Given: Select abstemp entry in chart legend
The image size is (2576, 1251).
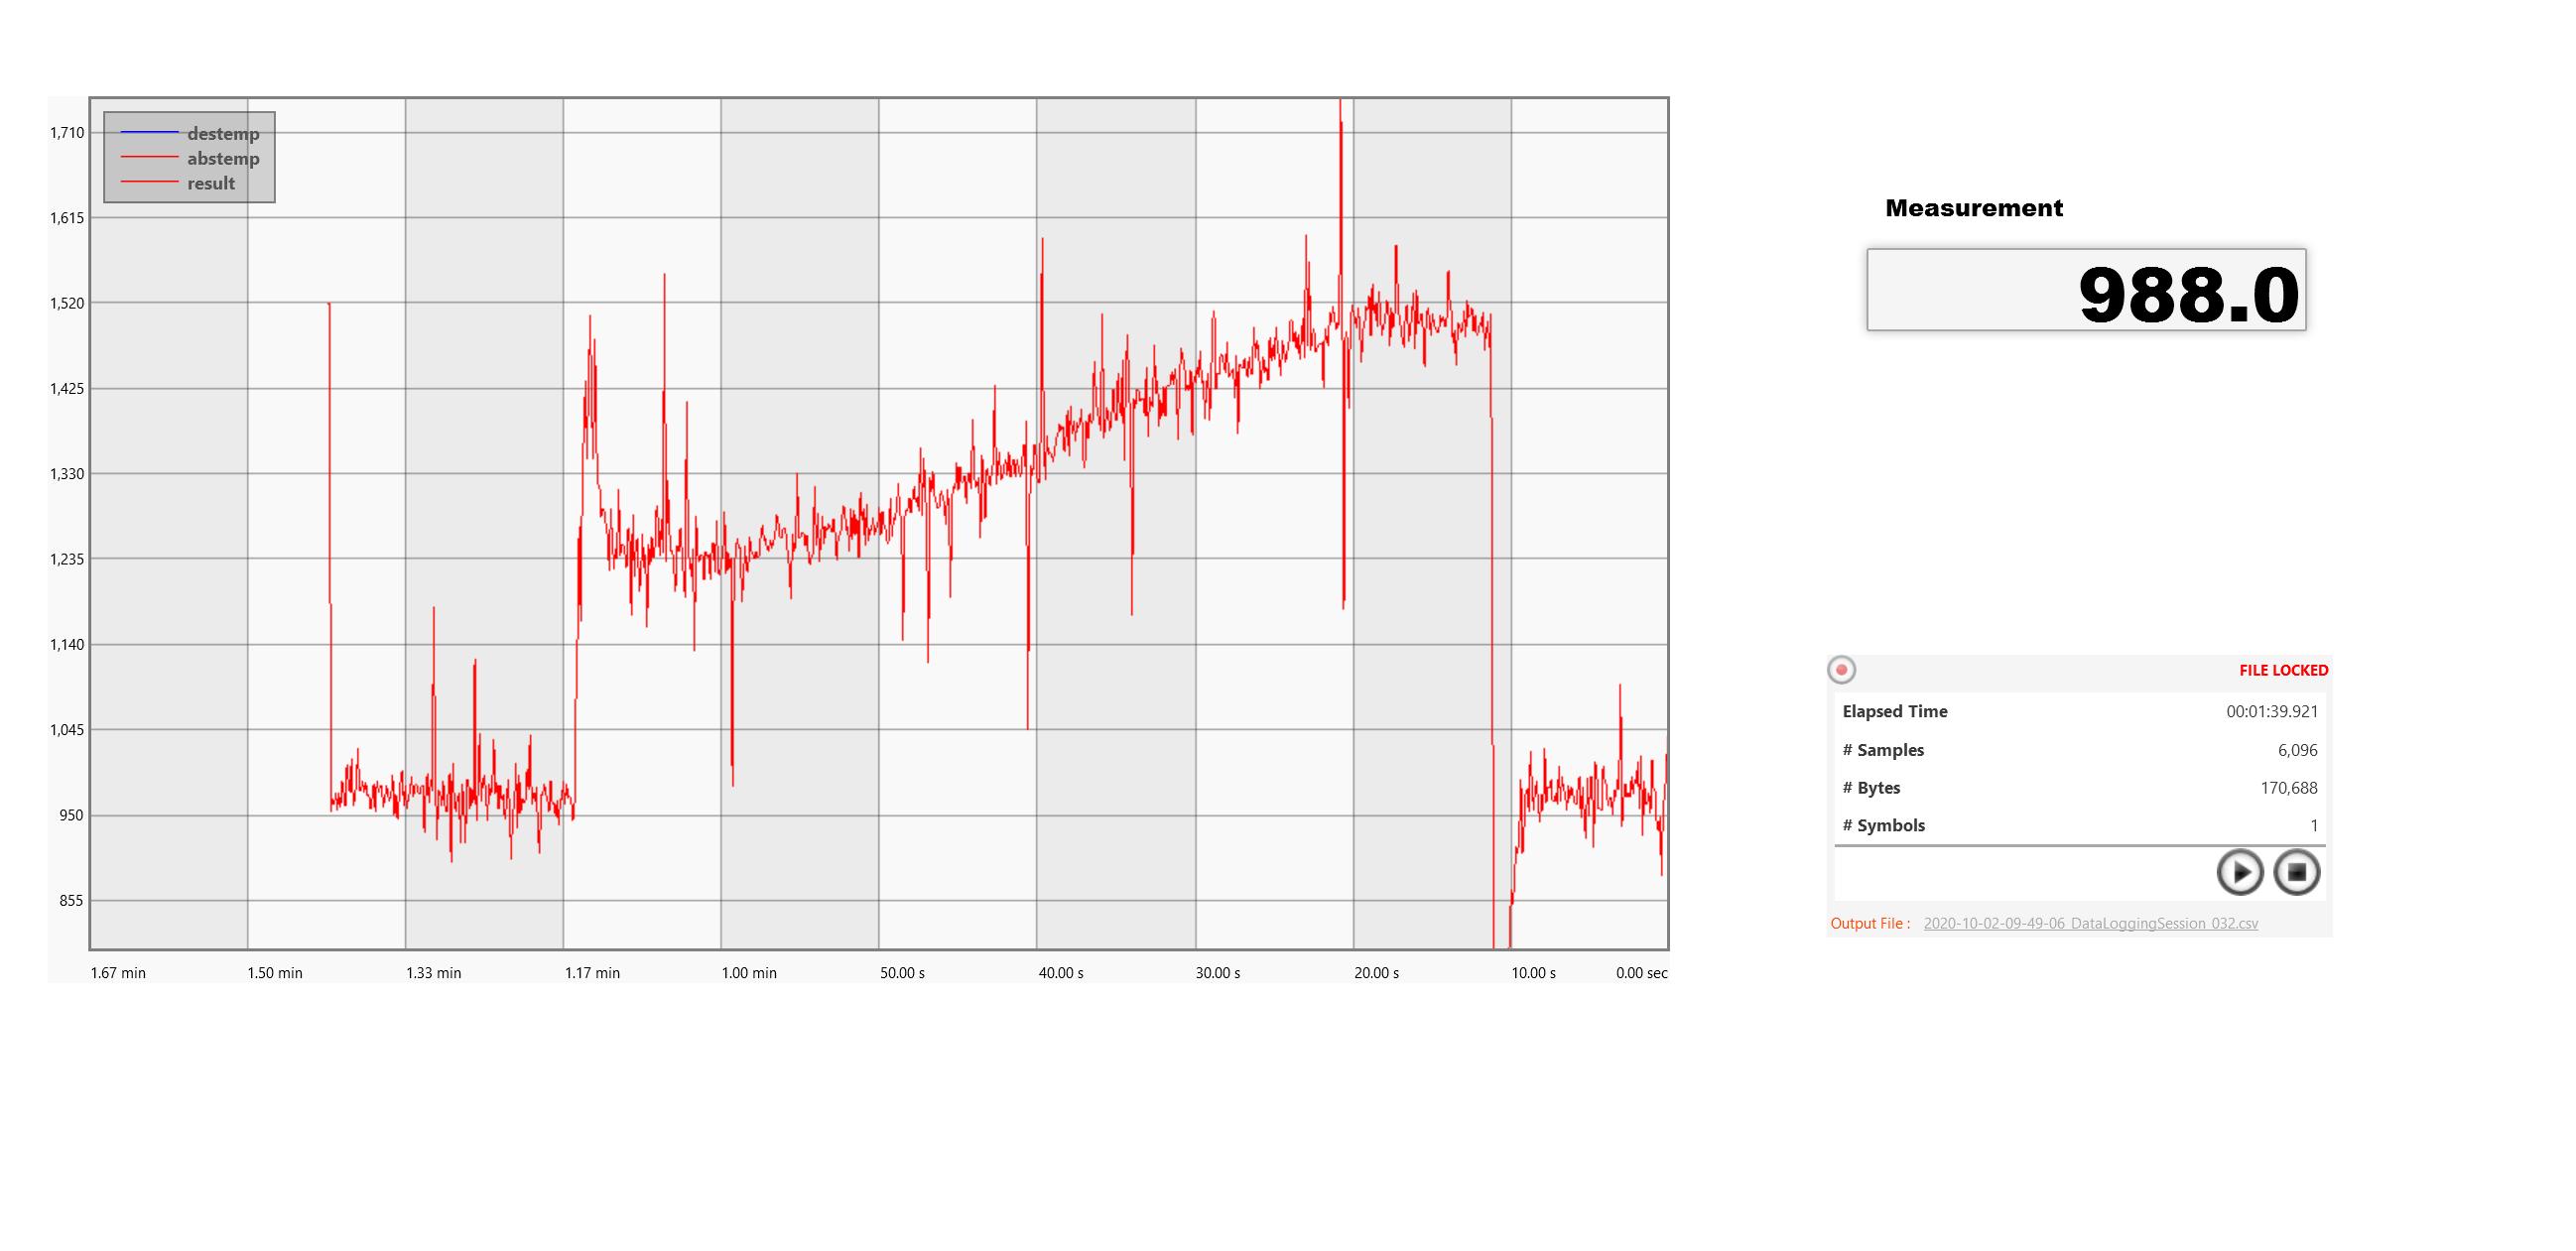Looking at the screenshot, I should pyautogui.click(x=190, y=158).
